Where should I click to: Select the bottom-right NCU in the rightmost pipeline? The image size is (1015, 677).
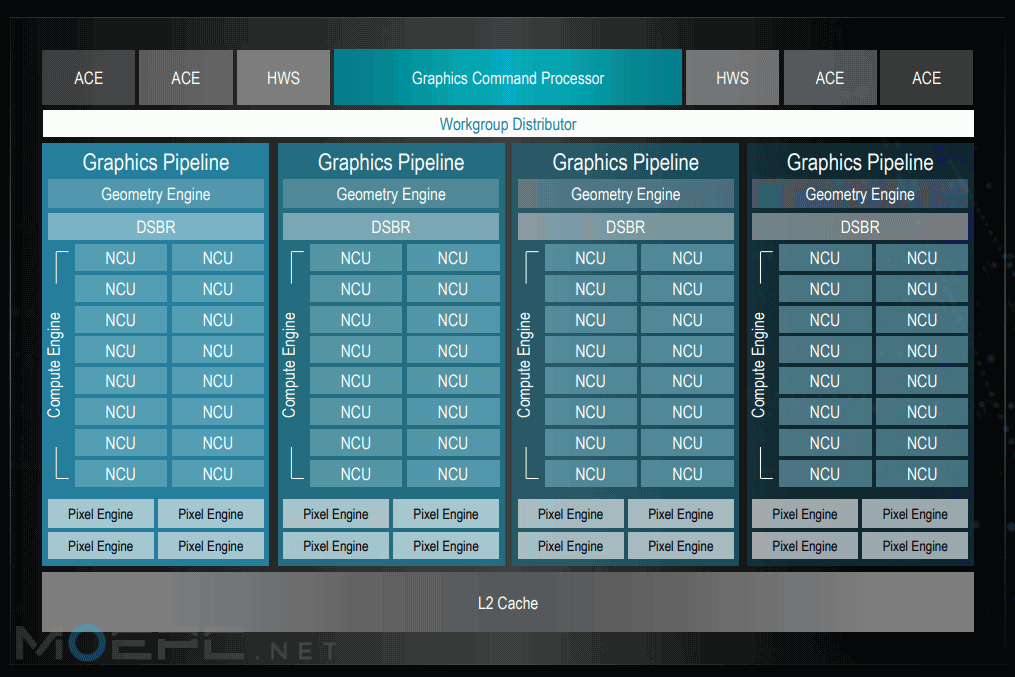[x=922, y=474]
